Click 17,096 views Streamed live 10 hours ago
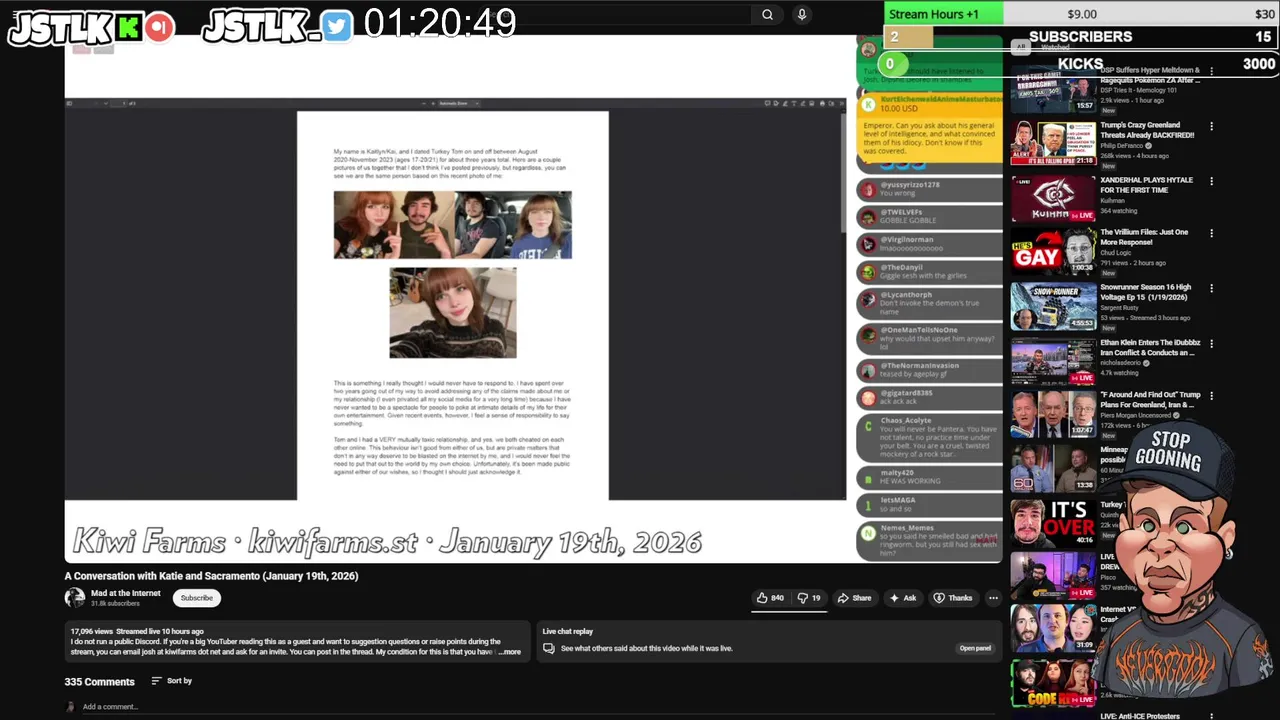 coord(137,632)
